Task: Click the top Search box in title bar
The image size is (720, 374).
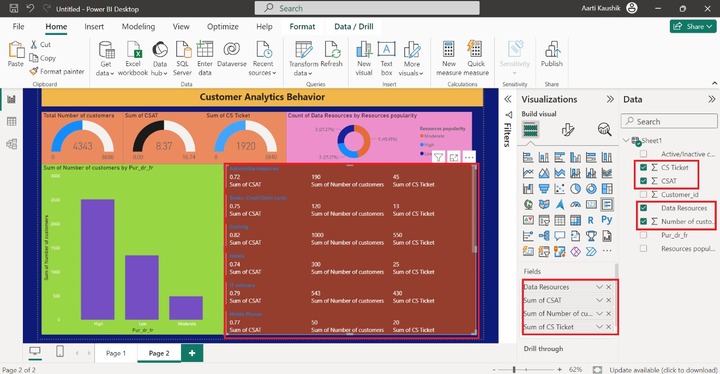Action: coord(367,8)
